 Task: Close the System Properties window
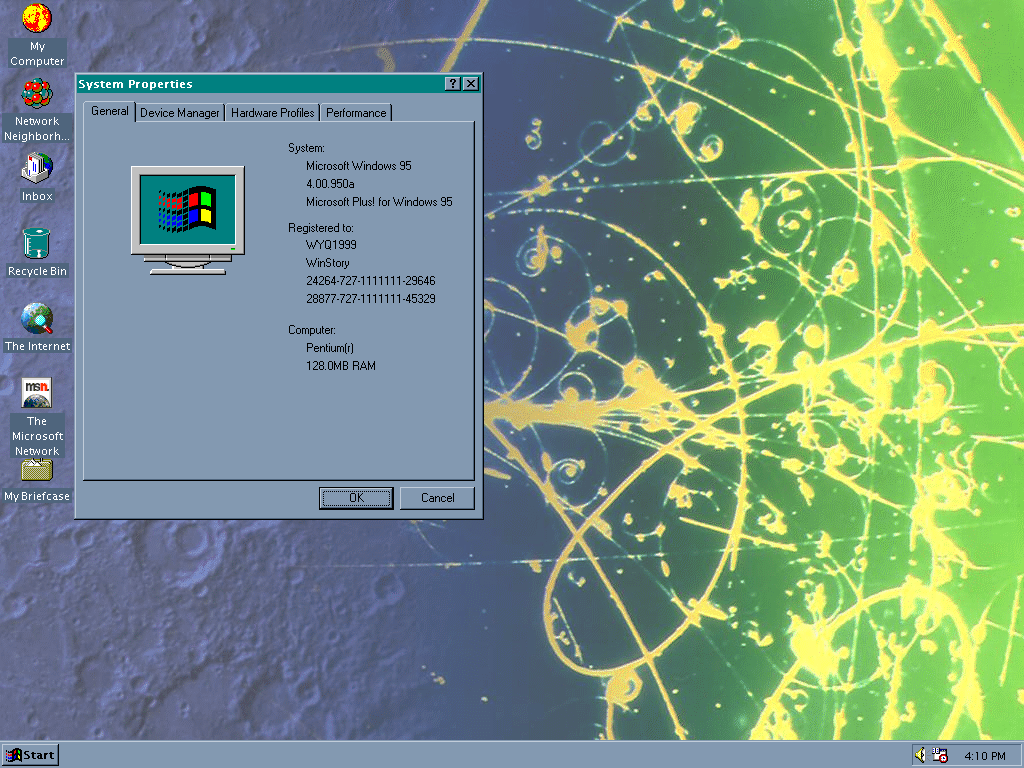click(470, 84)
